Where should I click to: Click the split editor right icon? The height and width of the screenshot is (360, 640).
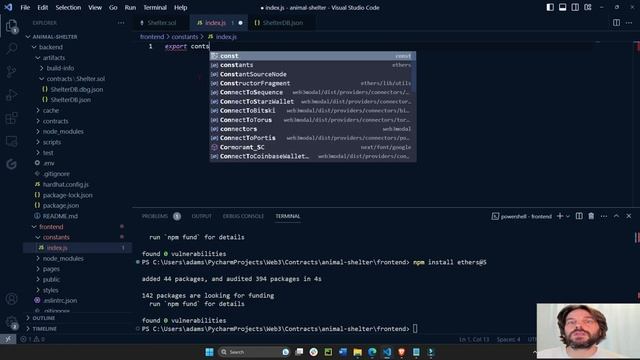616,23
